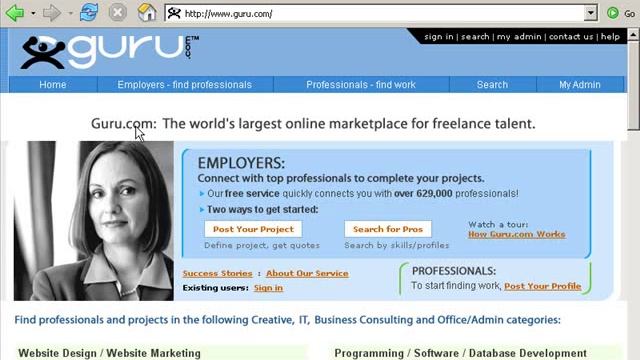The height and width of the screenshot is (360, 640).
Task: Click the 'over 629,000' text
Action: (423, 193)
